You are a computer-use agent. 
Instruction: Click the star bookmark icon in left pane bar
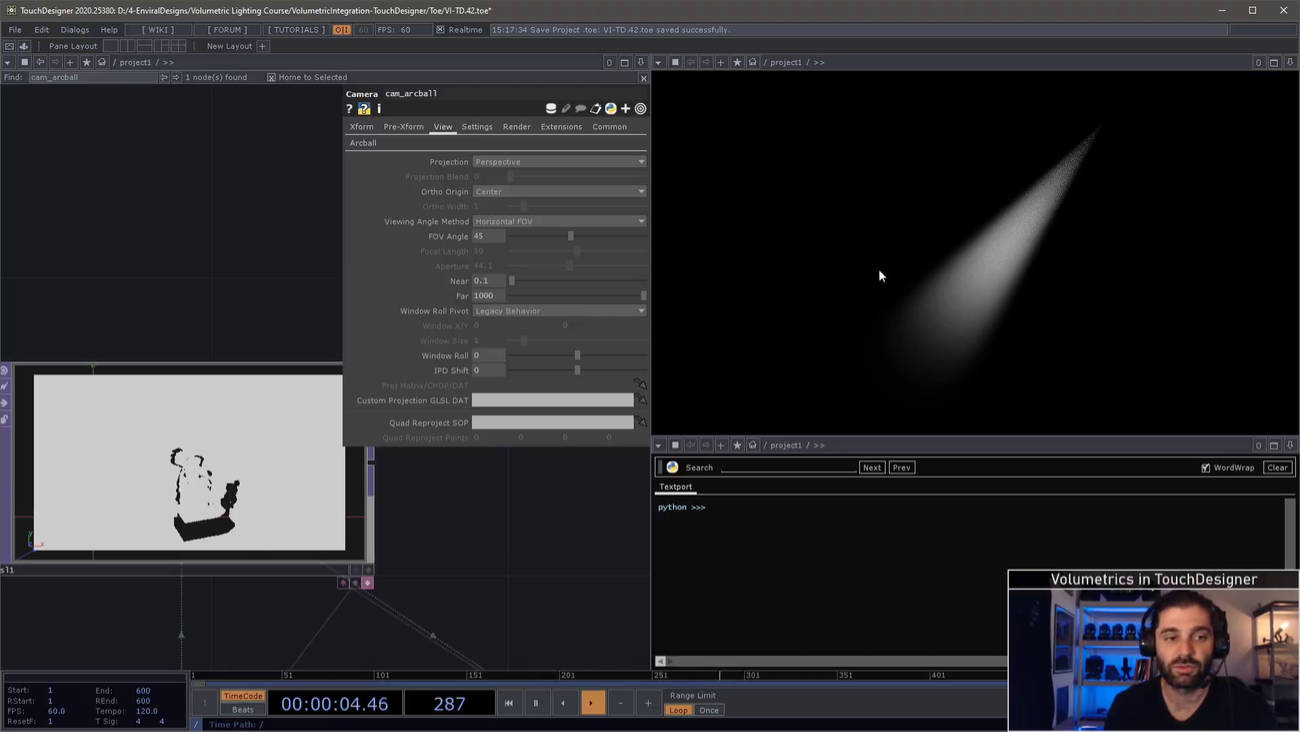coord(86,62)
